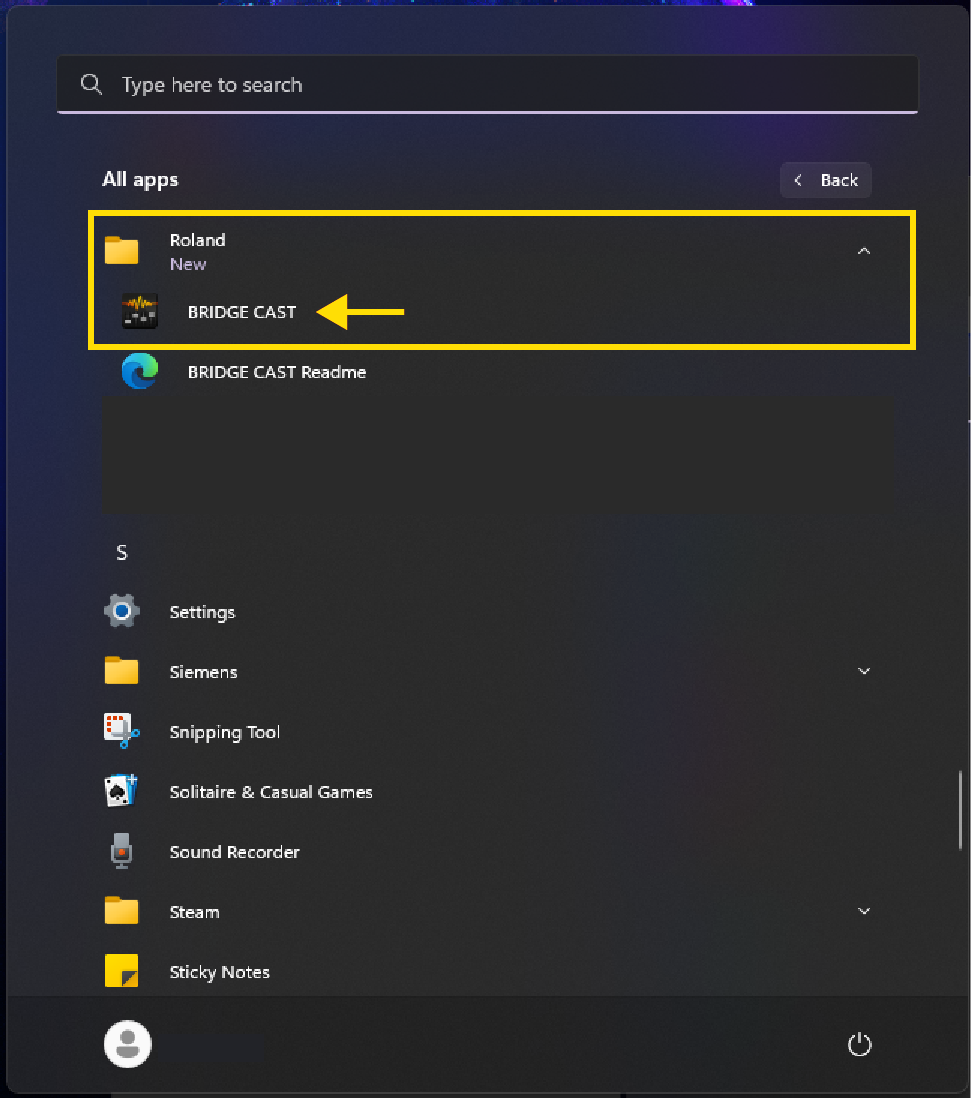Screen dimensions: 971x1098
Task: Expand the Siemens folder group
Action: pos(863,671)
